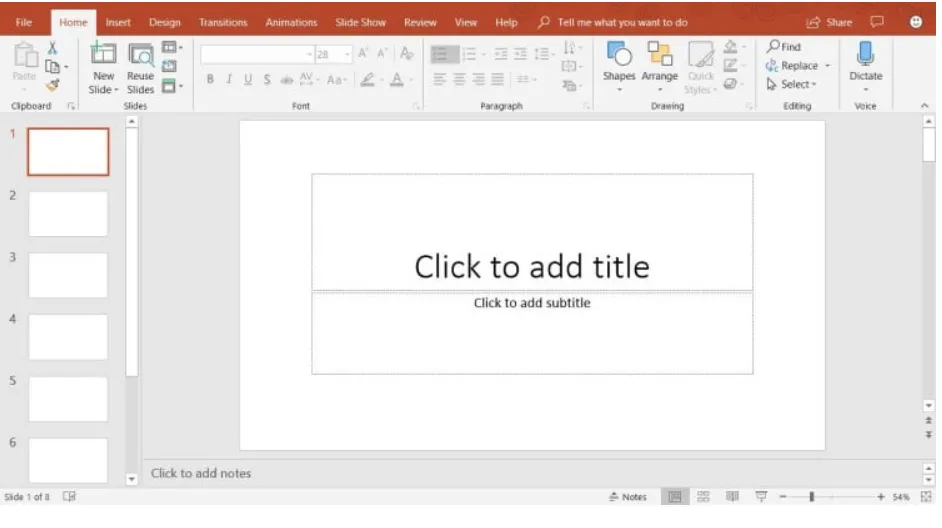Open the Insert tab
Screen dimensions: 942x528
point(118,22)
